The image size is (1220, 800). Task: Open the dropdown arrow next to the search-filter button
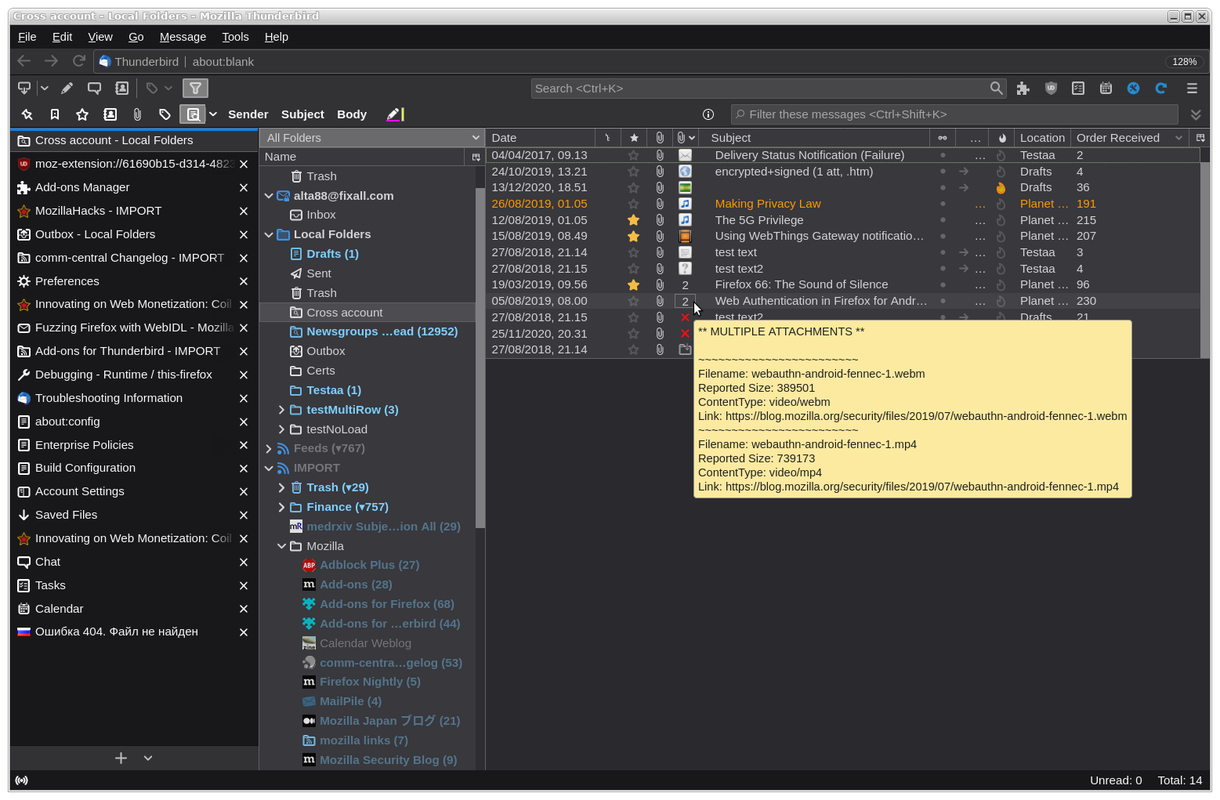[213, 114]
